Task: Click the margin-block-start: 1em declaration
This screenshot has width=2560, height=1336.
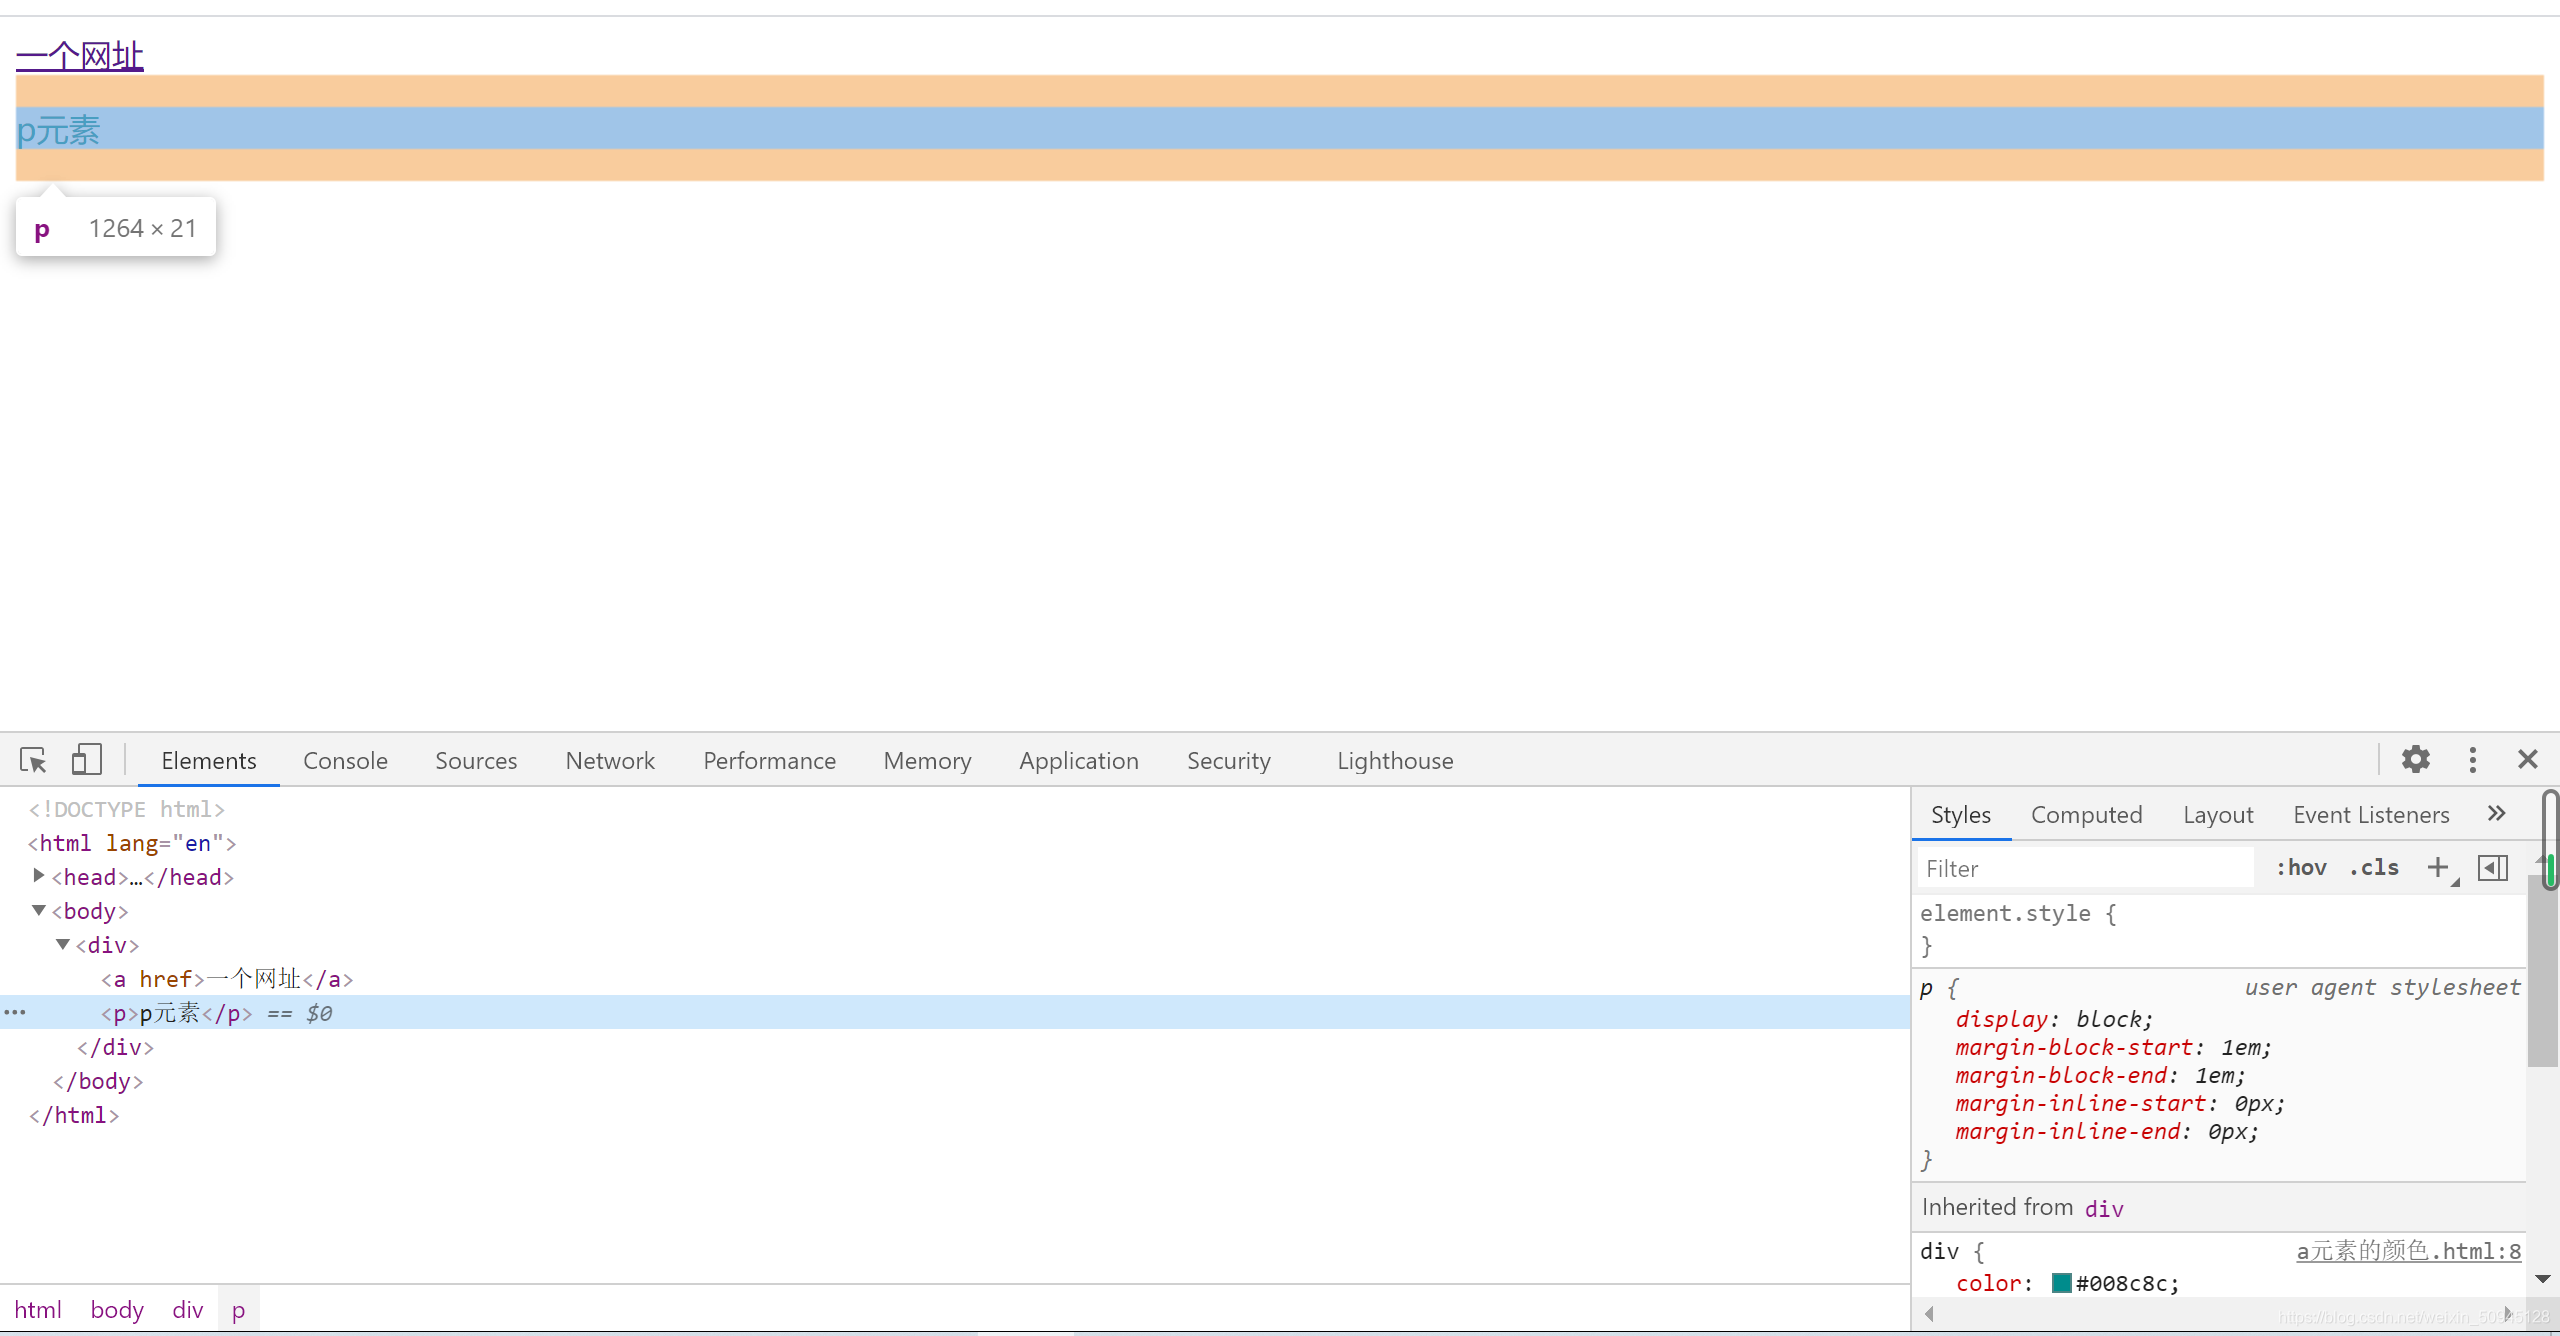Action: click(2113, 1047)
